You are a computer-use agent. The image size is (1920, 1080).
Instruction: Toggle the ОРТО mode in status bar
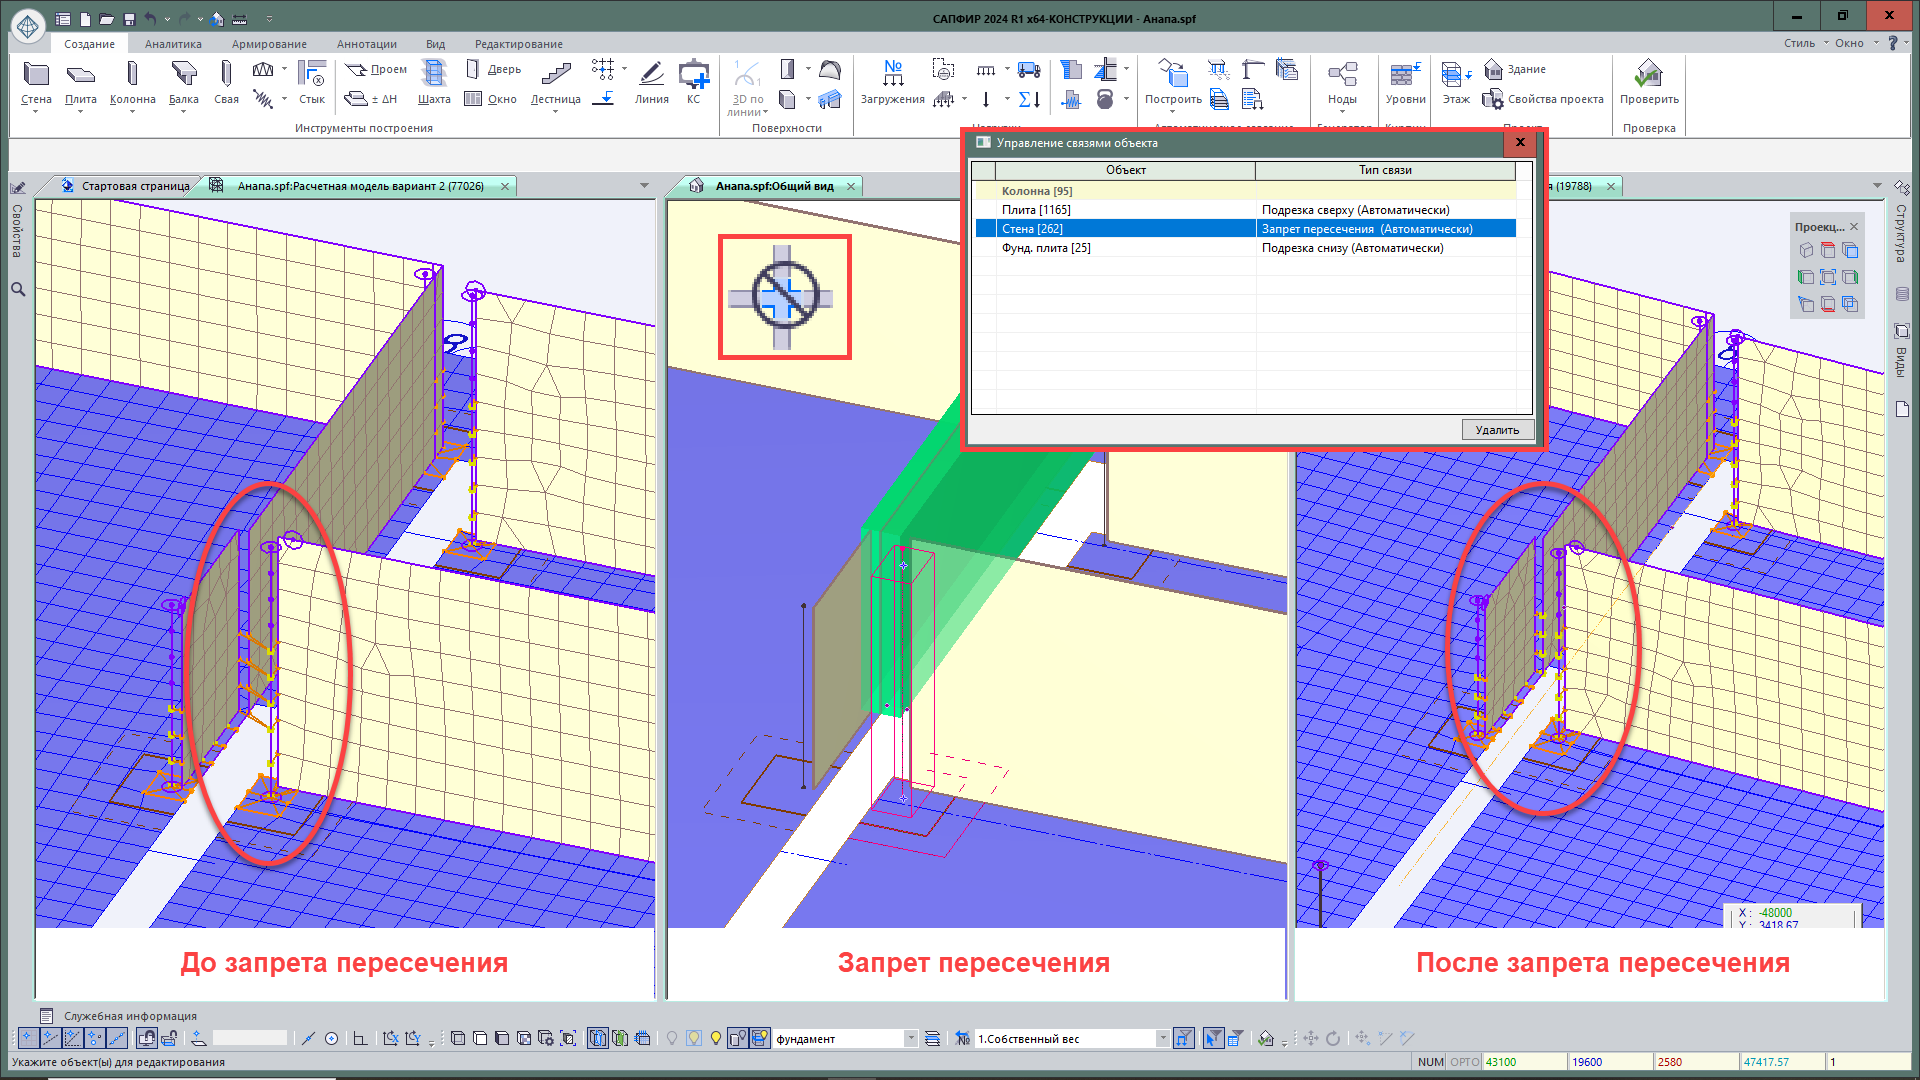(1464, 1062)
